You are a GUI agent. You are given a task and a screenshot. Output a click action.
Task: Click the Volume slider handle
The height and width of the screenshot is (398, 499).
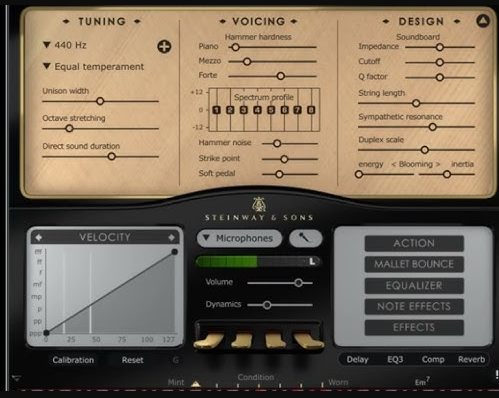pos(298,283)
